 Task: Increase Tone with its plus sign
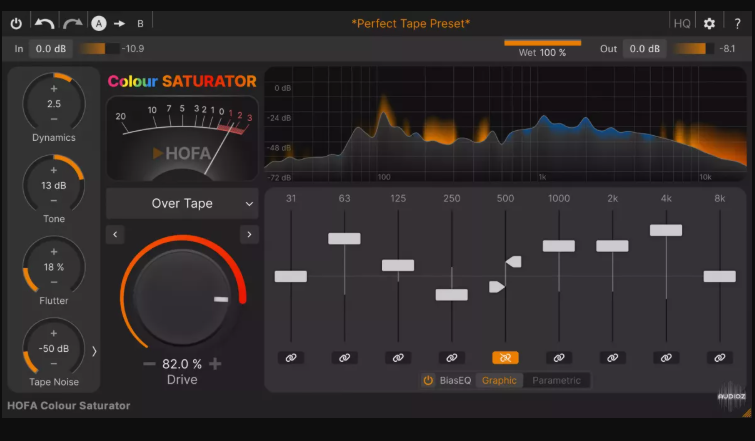coord(54,170)
